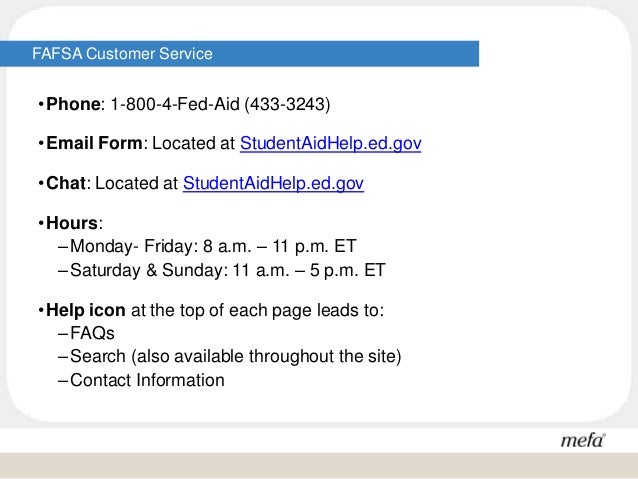638x479 pixels.
Task: Click the '5 p.m. ET' weekend closing text
Action: [x=347, y=270]
